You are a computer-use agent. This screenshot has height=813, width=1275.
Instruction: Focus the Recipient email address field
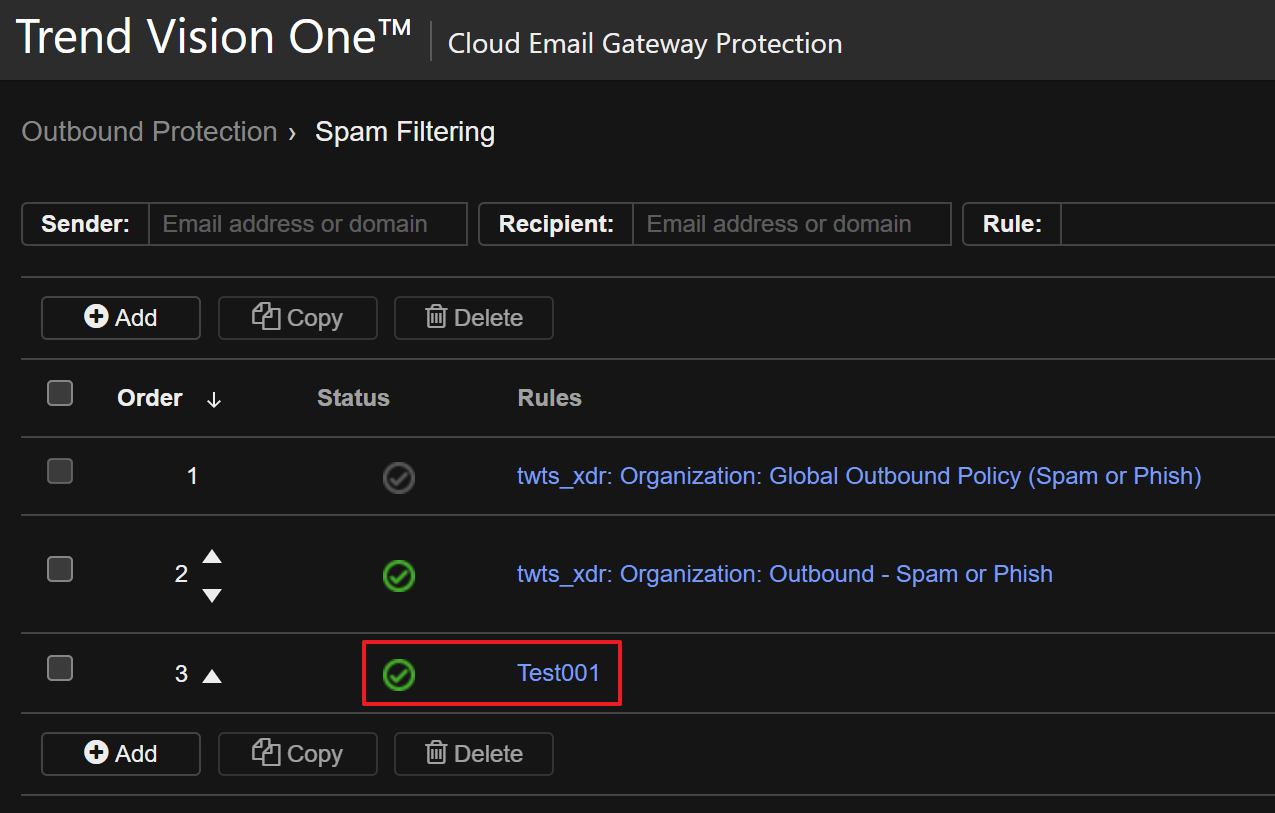pos(790,224)
